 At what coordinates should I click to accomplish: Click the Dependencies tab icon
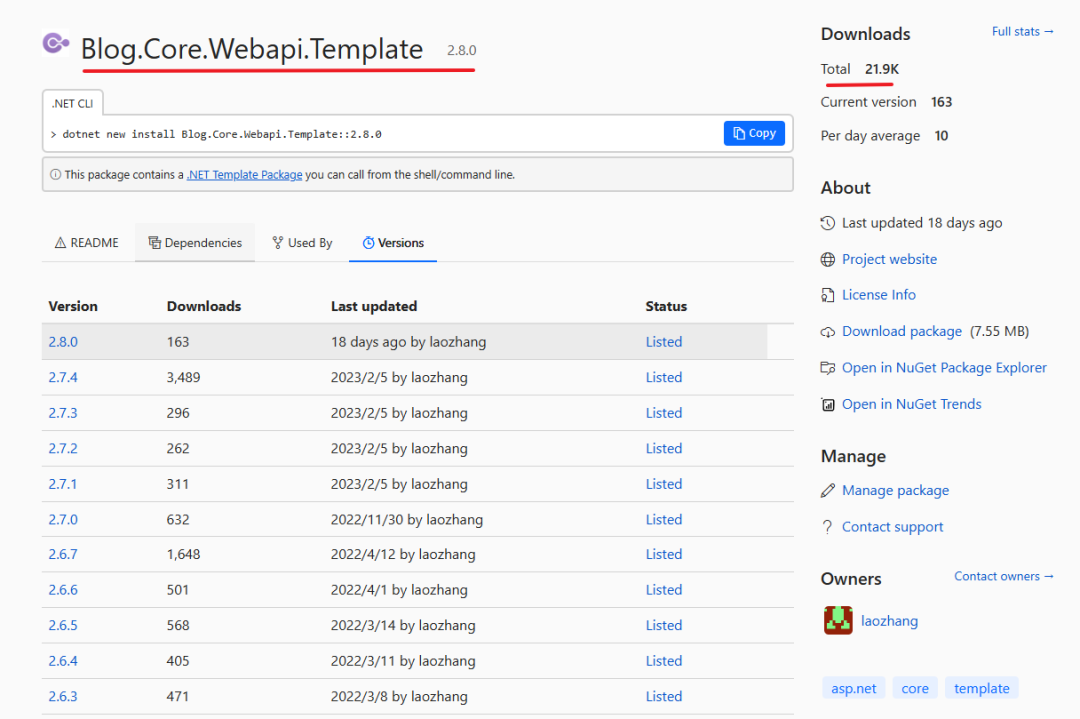pos(154,242)
